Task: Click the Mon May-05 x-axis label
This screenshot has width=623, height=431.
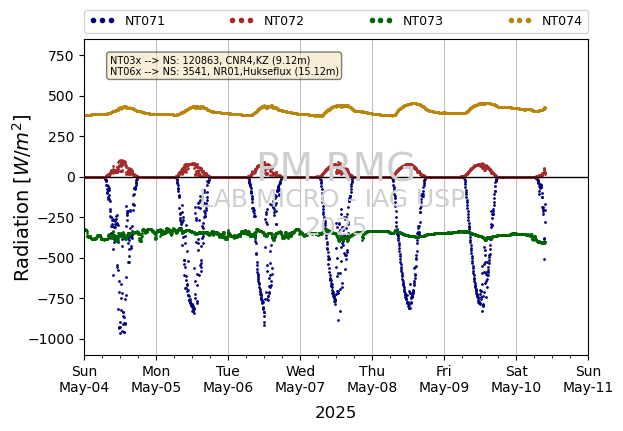Action: coord(156,379)
